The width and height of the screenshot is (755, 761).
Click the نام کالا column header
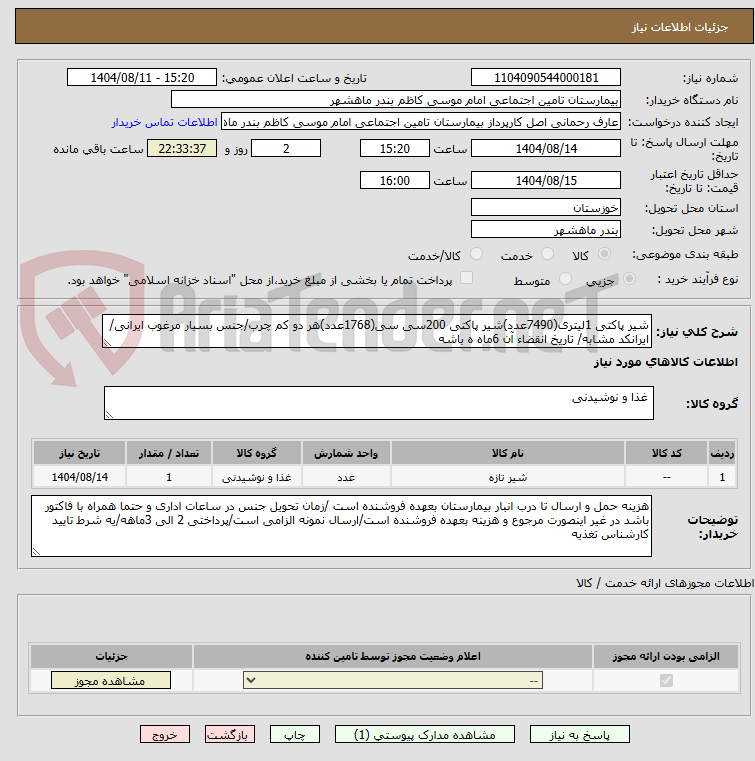click(x=508, y=453)
